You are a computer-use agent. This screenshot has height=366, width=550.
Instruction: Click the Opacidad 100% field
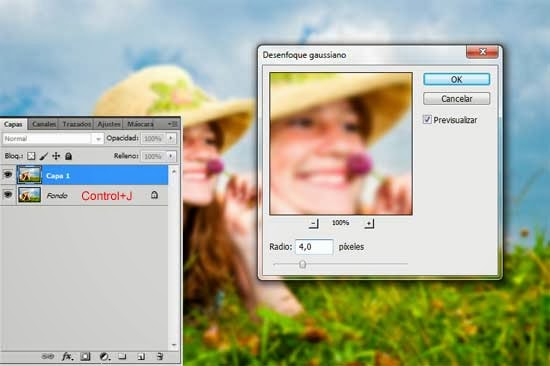(x=153, y=138)
